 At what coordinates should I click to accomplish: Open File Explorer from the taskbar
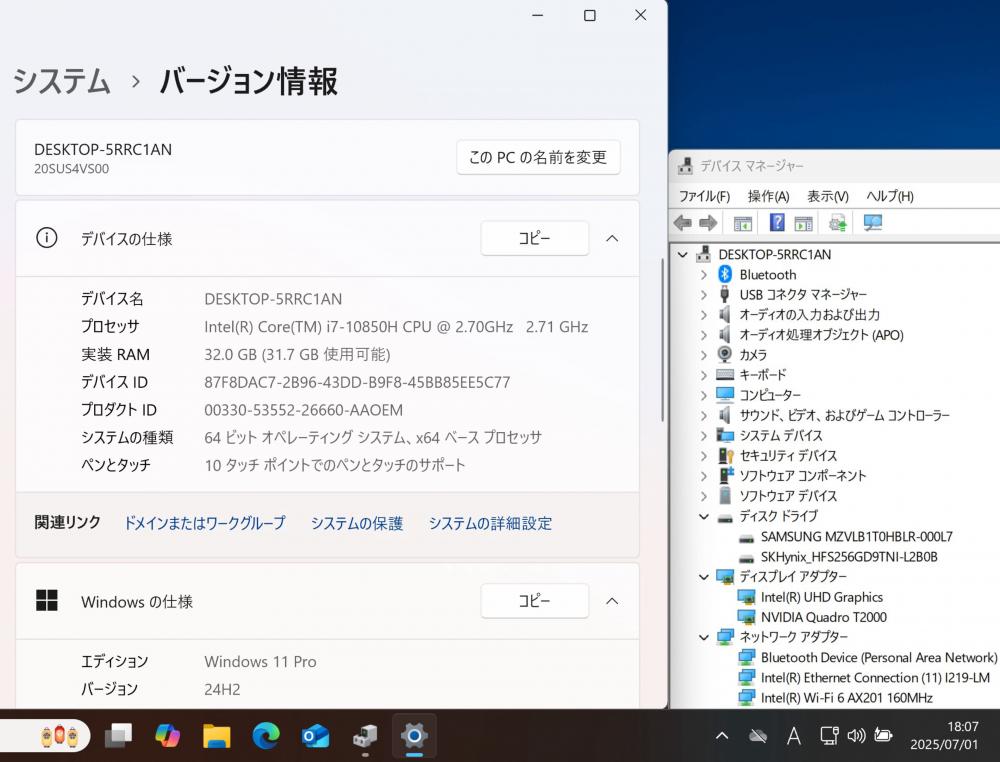217,736
